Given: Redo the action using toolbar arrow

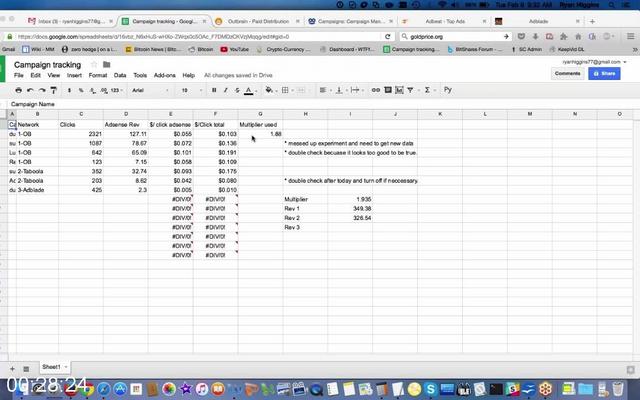Looking at the screenshot, I should 42,90.
